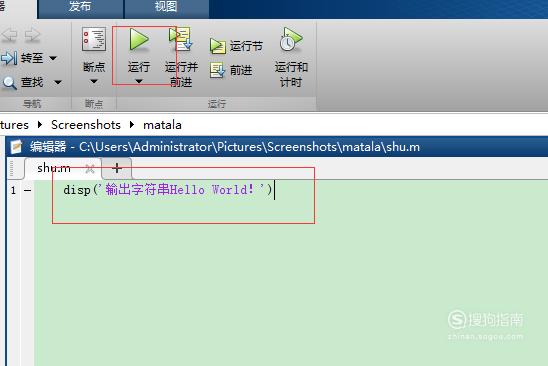Expand arrow after Screenshots in breadcrumb

[132, 124]
